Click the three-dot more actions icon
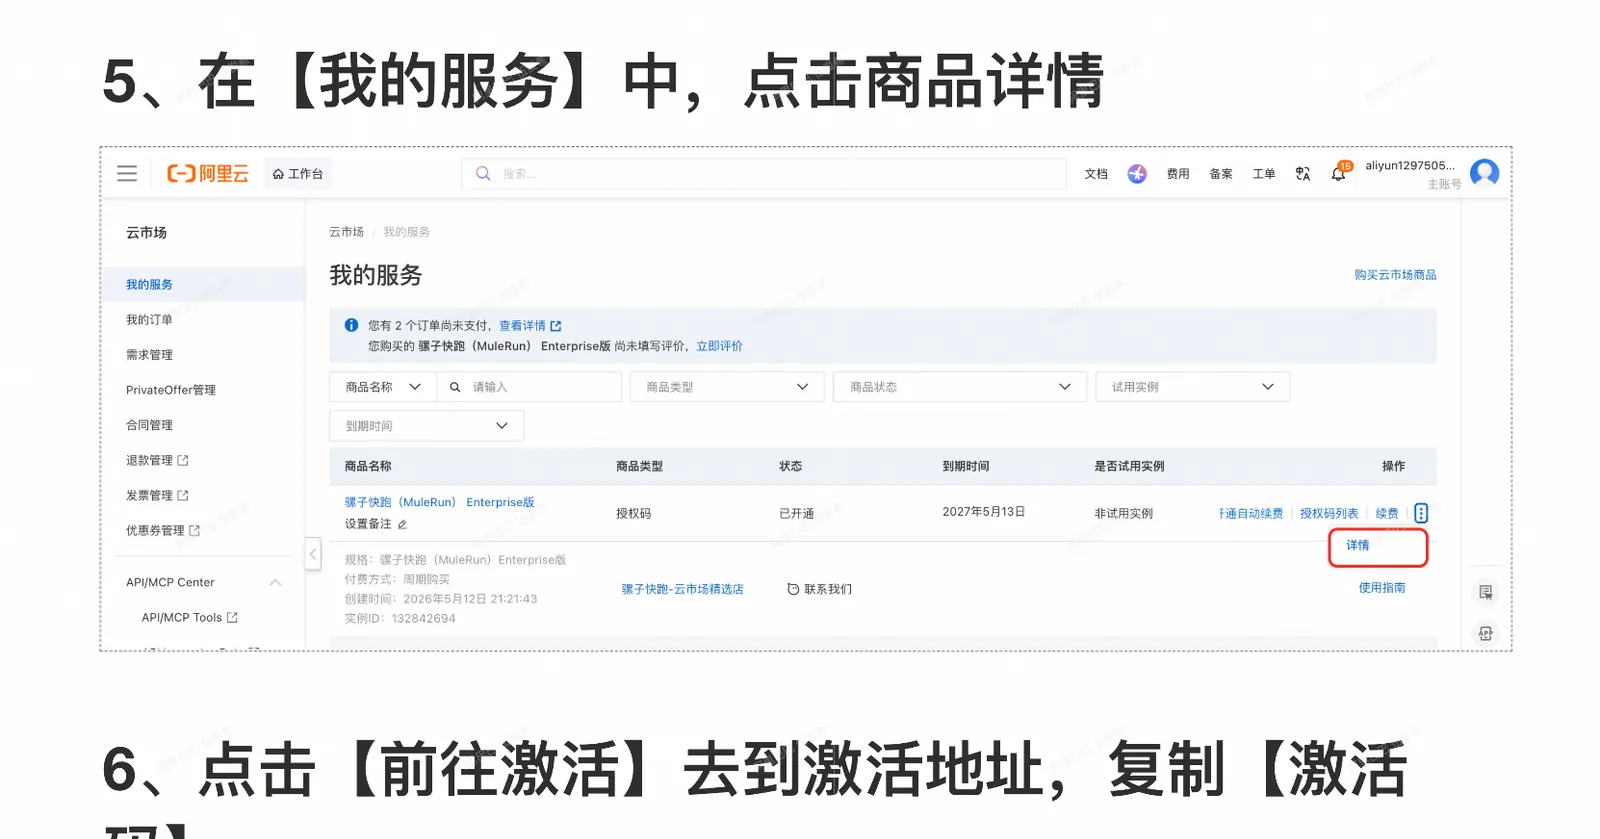Image resolution: width=1600 pixels, height=839 pixels. [x=1421, y=513]
